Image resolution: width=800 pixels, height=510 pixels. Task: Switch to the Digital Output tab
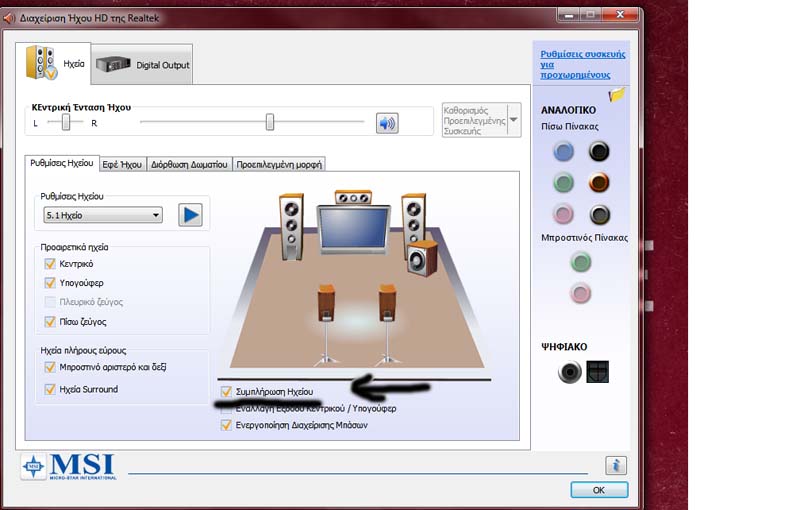pyautogui.click(x=142, y=65)
